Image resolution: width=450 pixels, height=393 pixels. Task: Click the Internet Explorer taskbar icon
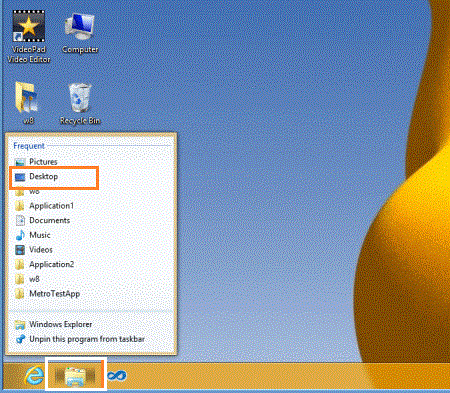pyautogui.click(x=34, y=376)
